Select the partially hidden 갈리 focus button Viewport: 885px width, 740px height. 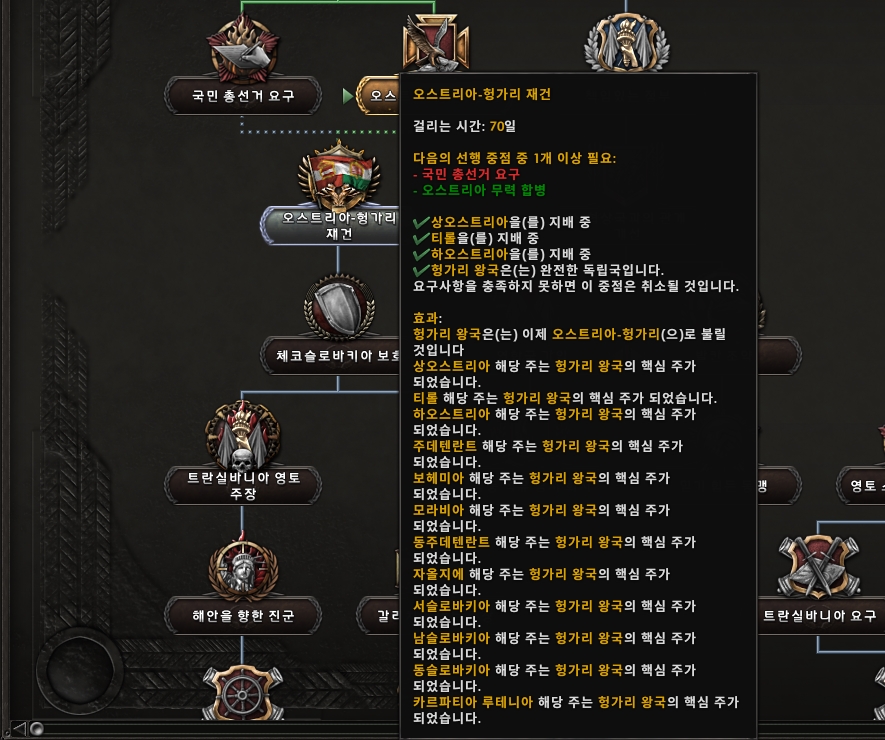click(379, 615)
